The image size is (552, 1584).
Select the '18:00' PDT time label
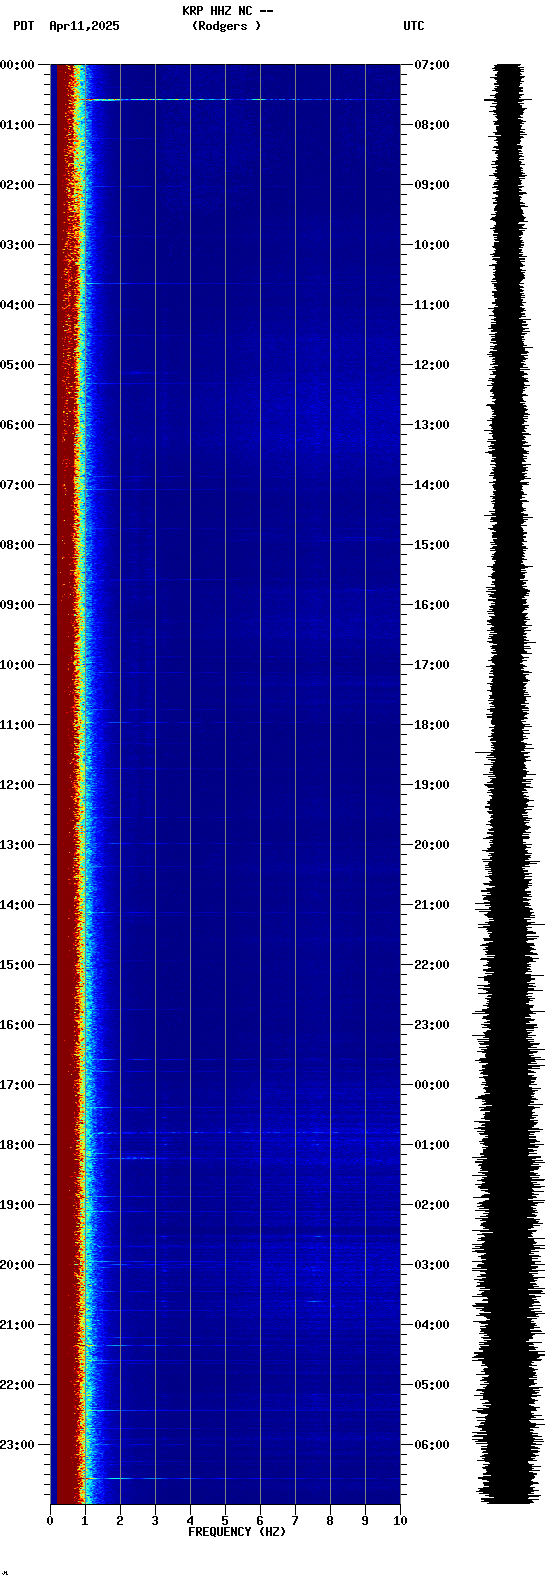pos(17,1145)
